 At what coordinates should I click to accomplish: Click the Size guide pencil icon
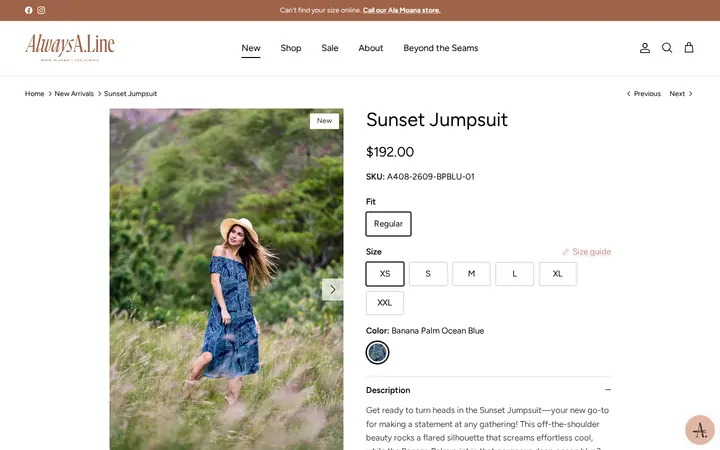[x=565, y=252]
